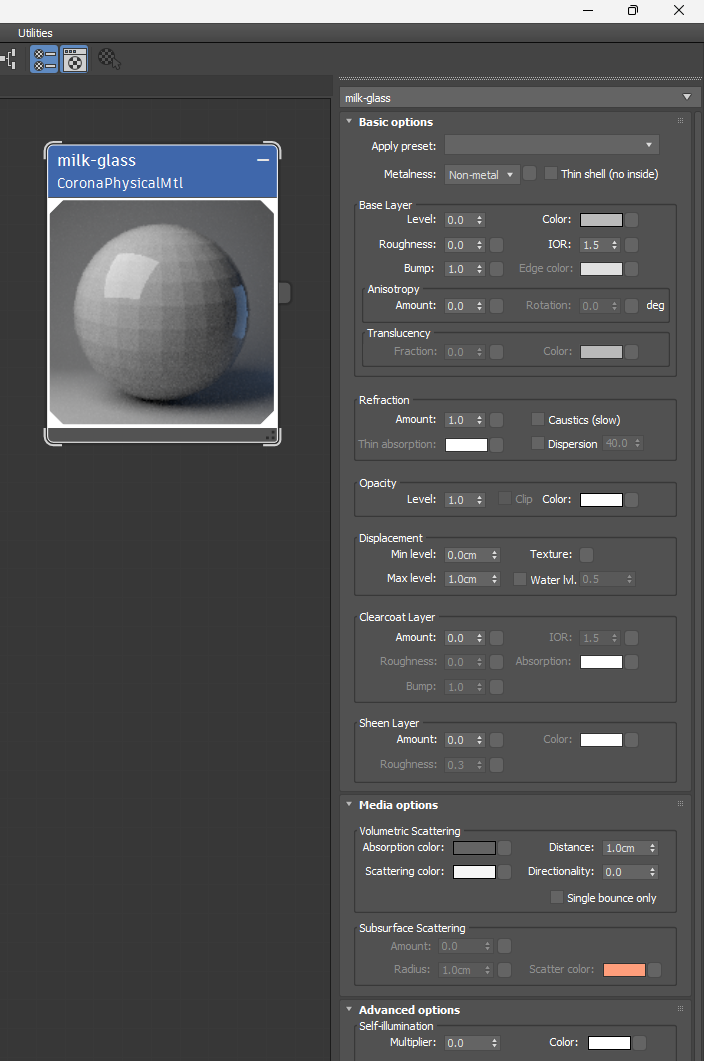
Task: Click the Base Roughness map button
Action: click(496, 245)
